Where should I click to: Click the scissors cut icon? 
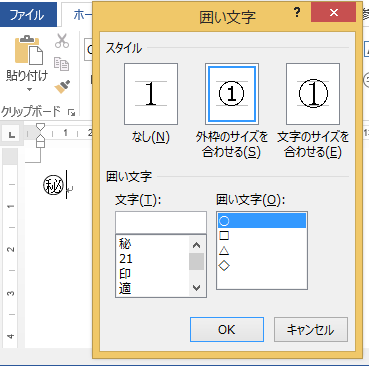coord(62,41)
